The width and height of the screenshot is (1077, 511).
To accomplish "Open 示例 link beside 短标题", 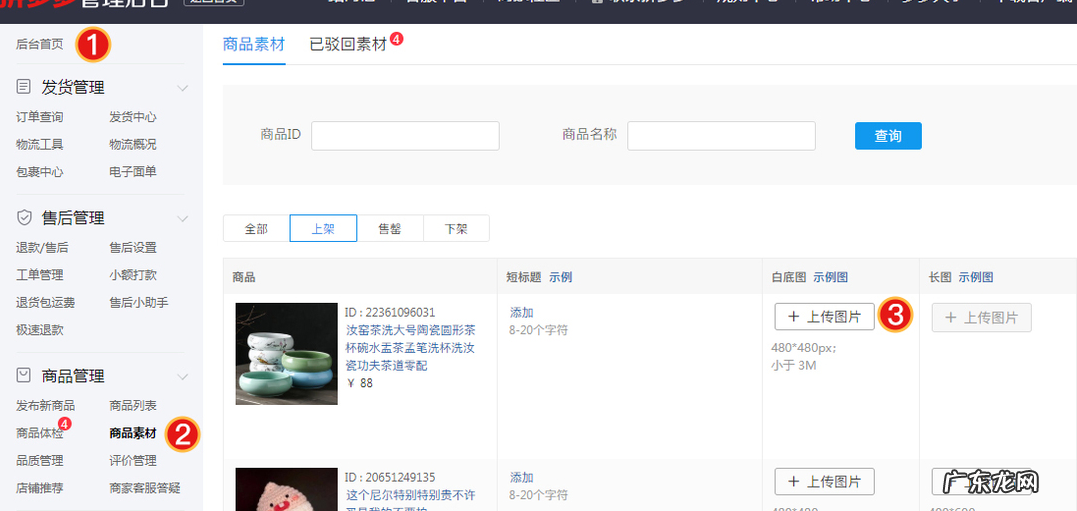I will pos(560,277).
